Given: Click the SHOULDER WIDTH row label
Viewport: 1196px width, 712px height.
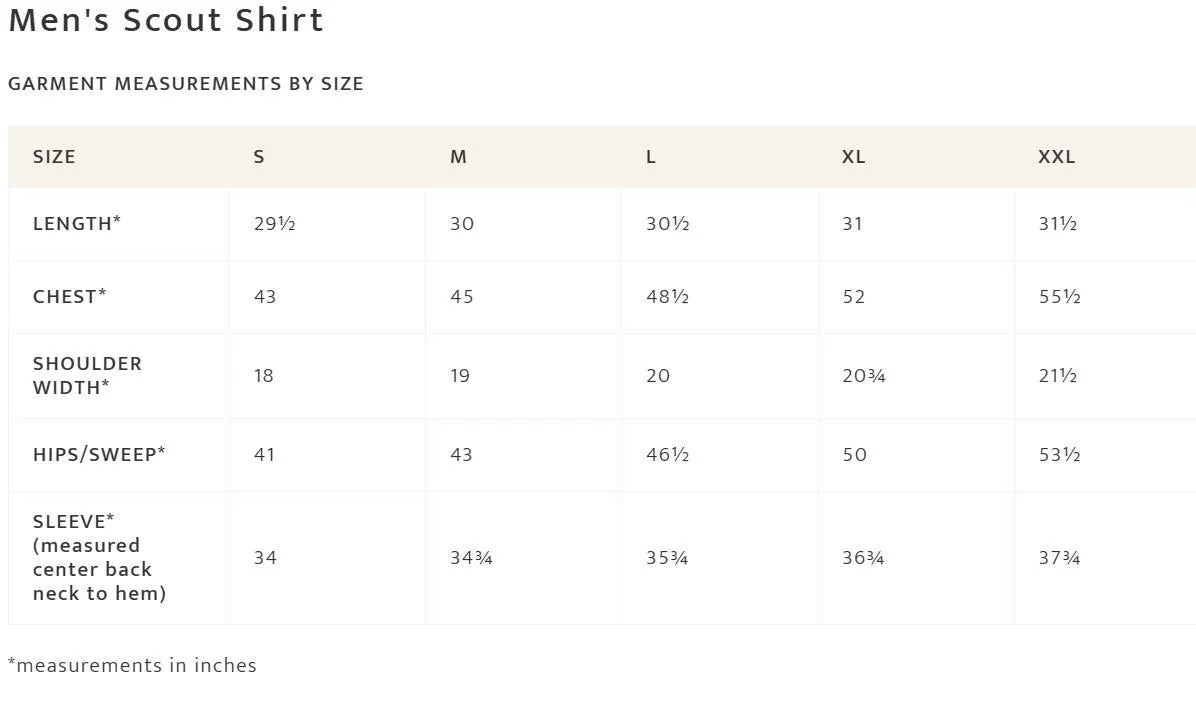Looking at the screenshot, I should click(88, 375).
